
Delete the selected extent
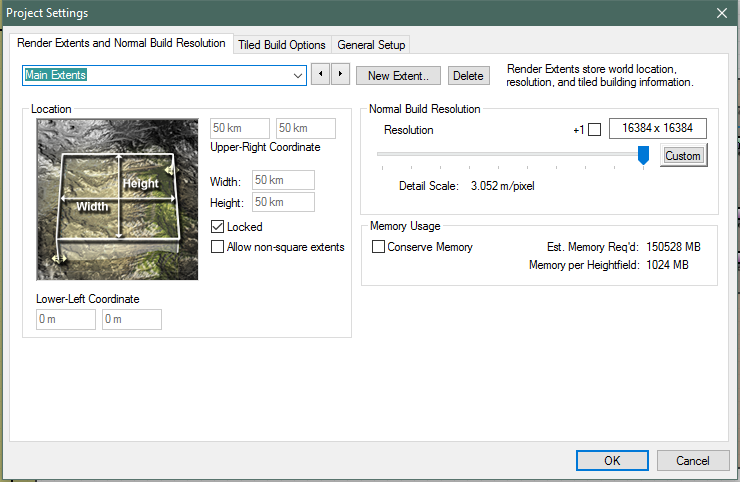468,76
